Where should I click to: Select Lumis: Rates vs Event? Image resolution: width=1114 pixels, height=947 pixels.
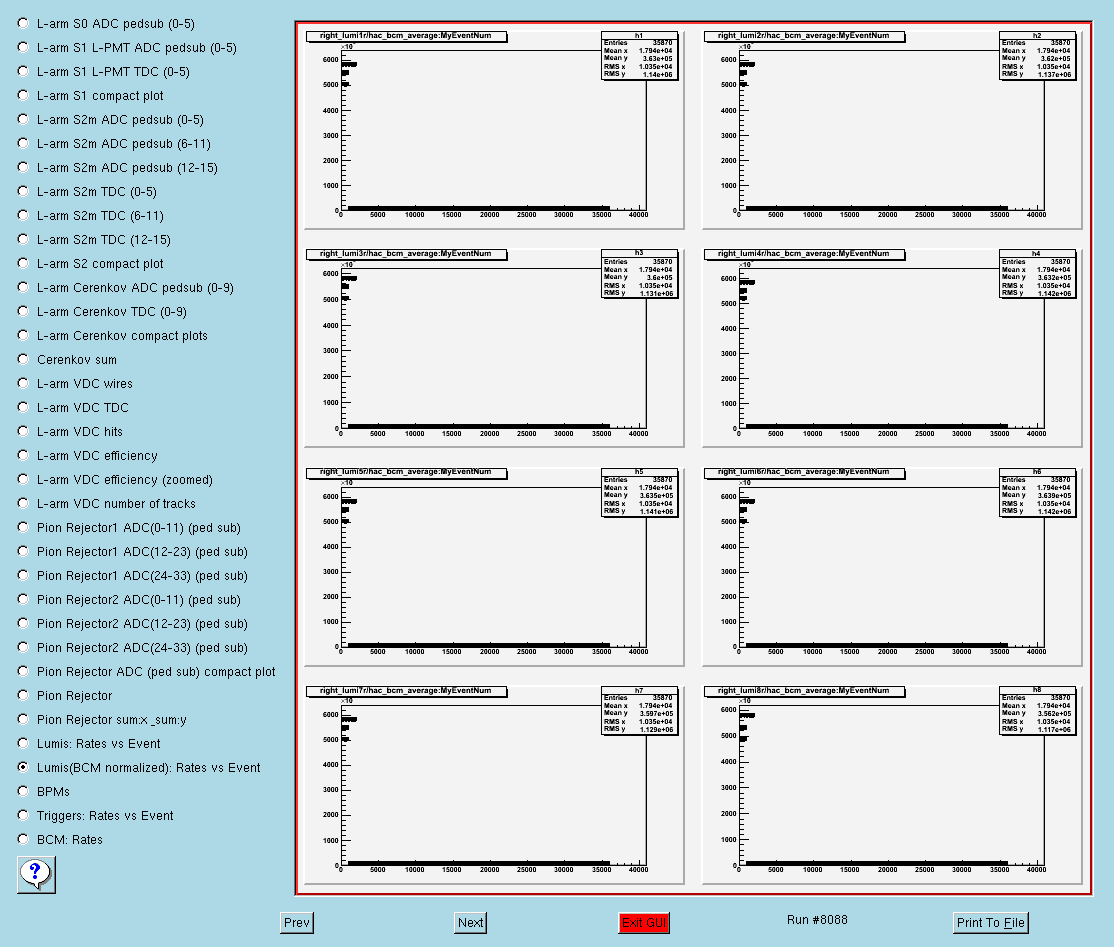click(23, 743)
